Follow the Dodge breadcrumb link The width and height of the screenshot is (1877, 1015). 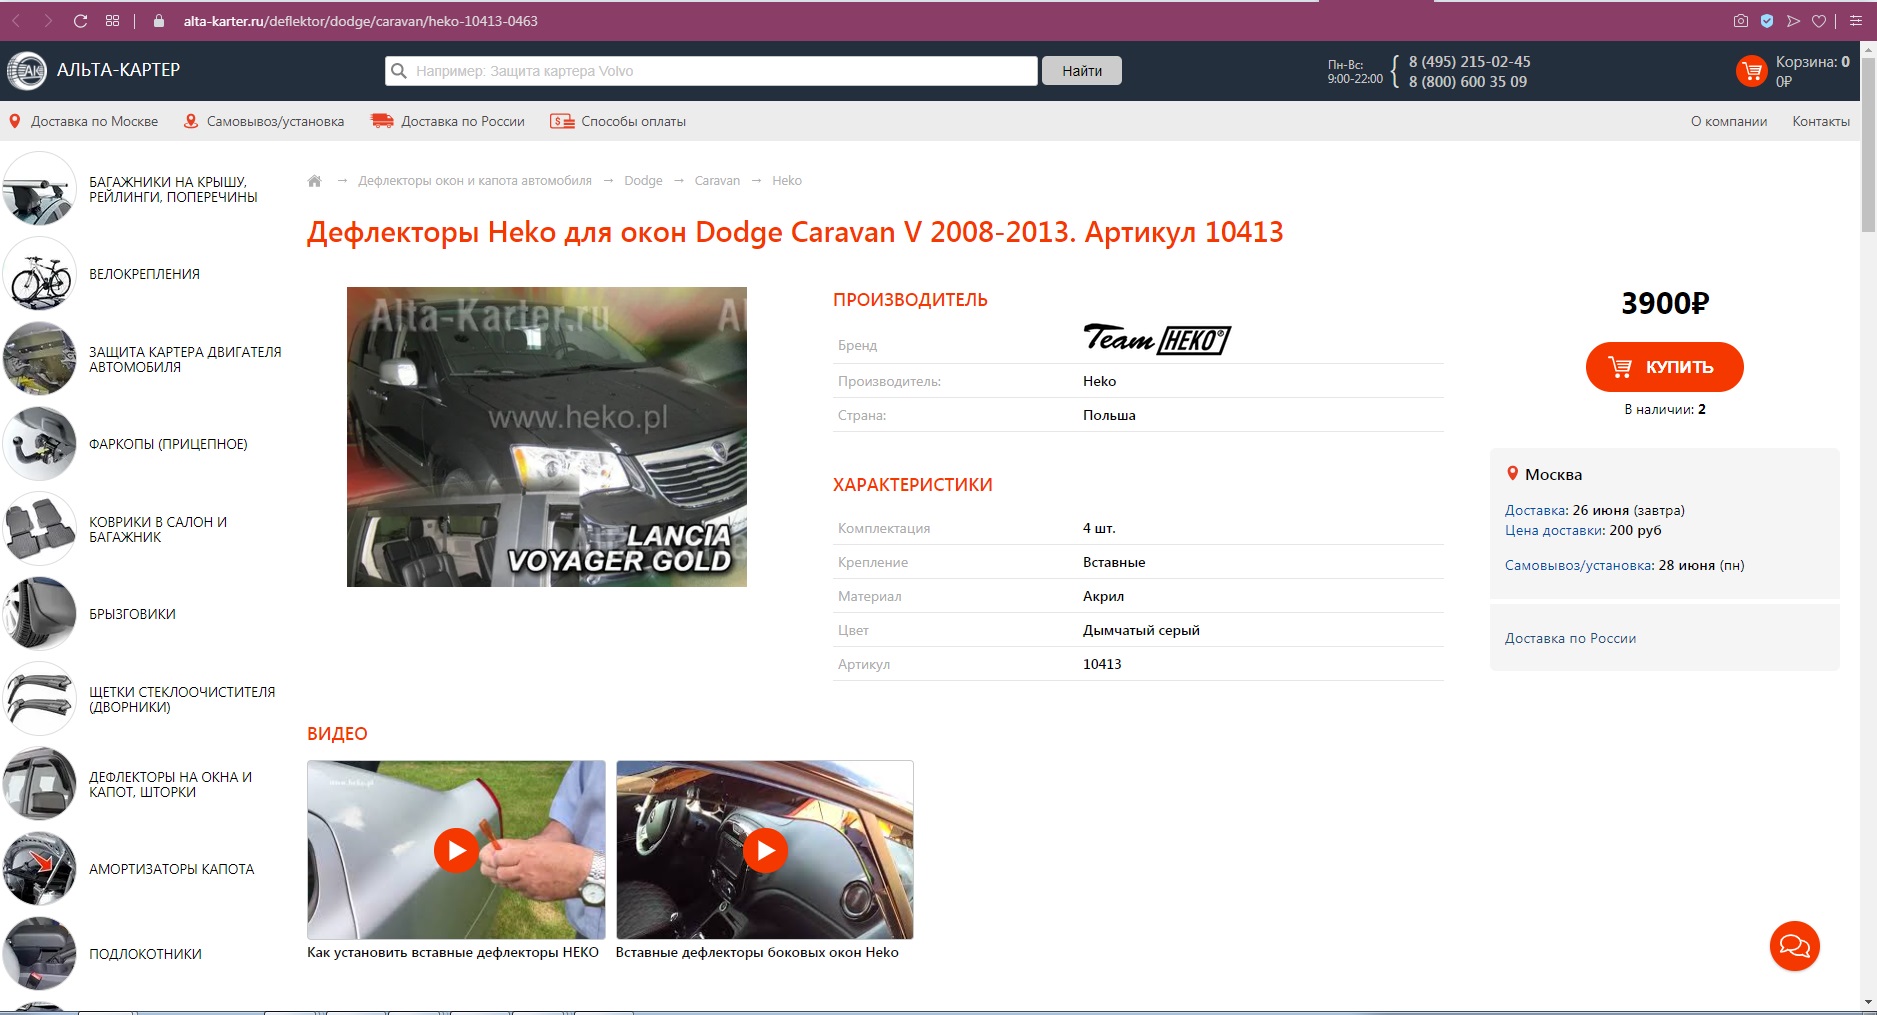click(643, 181)
